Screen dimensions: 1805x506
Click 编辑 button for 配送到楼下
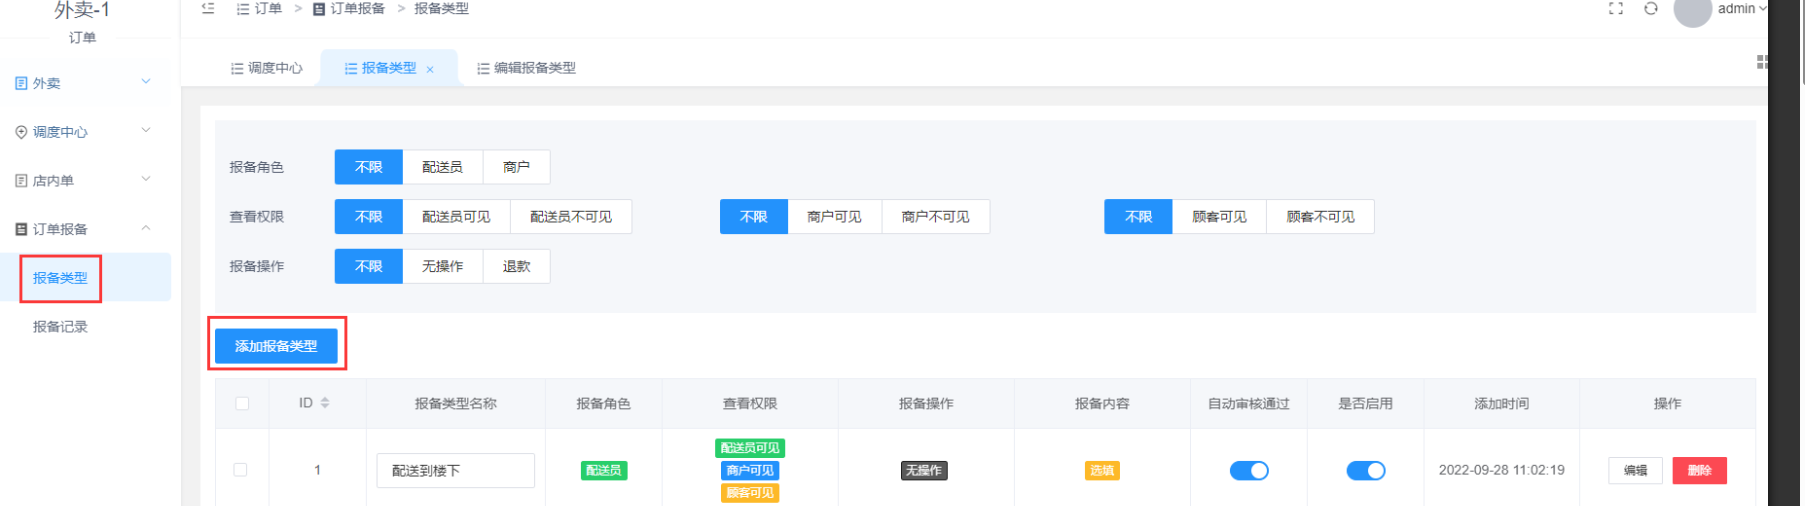[1636, 470]
